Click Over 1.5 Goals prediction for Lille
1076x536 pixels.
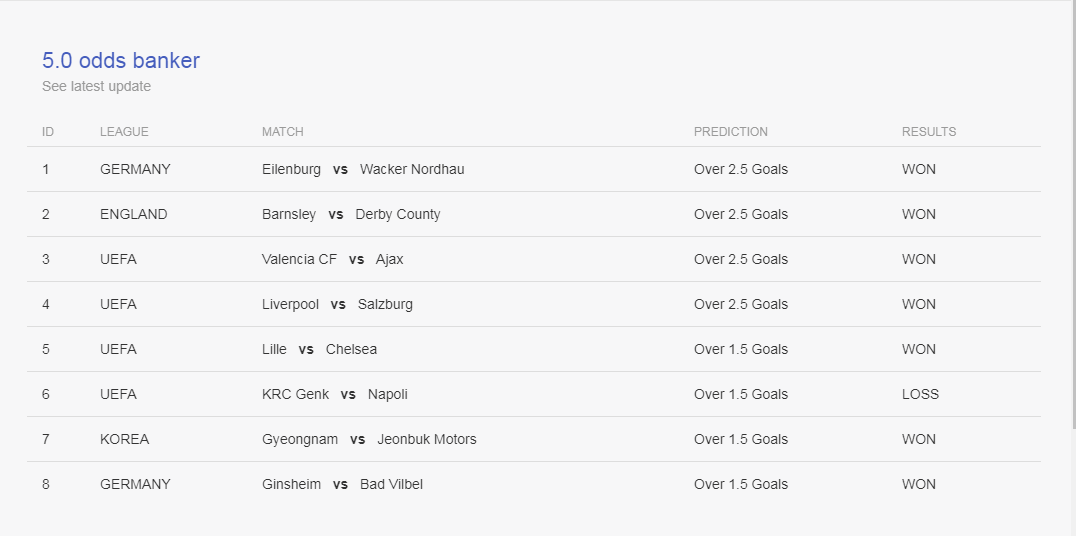tap(741, 349)
